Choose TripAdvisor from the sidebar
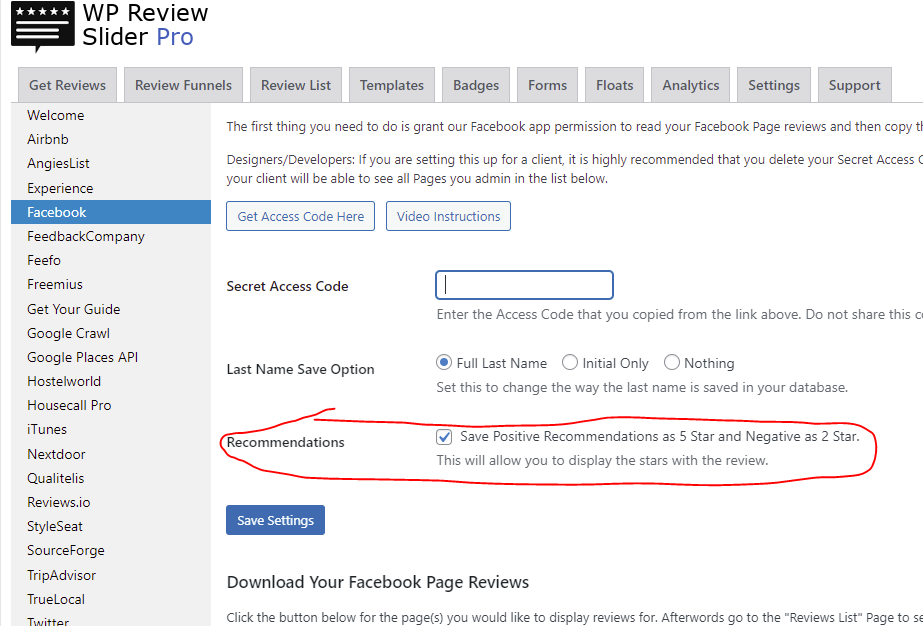Screen dimensions: 923x626 (111, 575)
